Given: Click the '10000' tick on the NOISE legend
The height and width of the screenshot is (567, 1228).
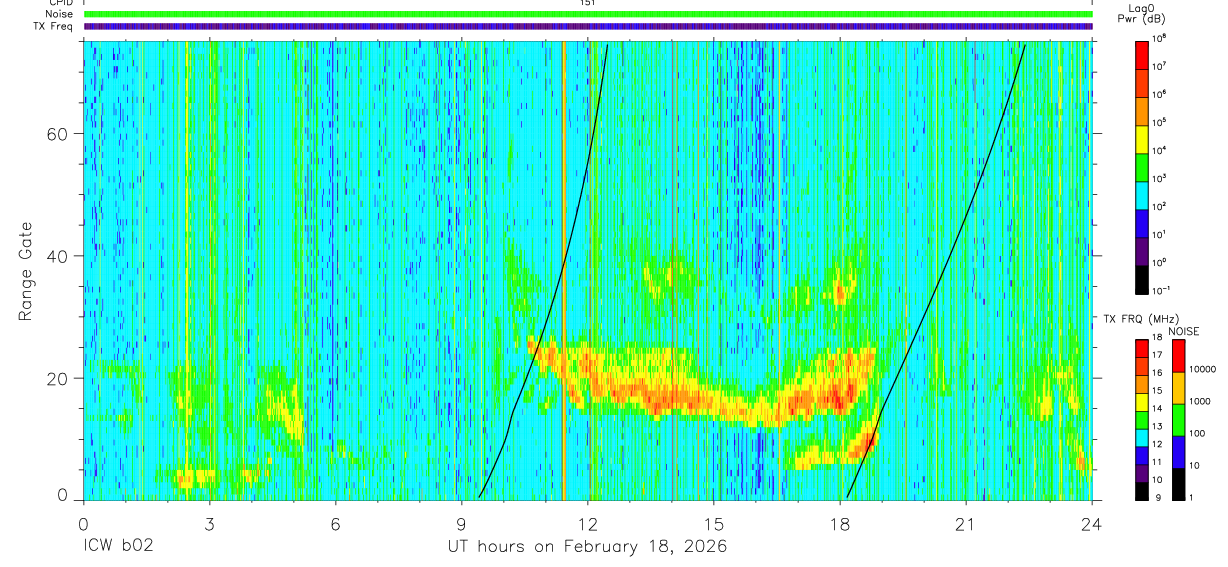Looking at the screenshot, I should (x=1201, y=369).
